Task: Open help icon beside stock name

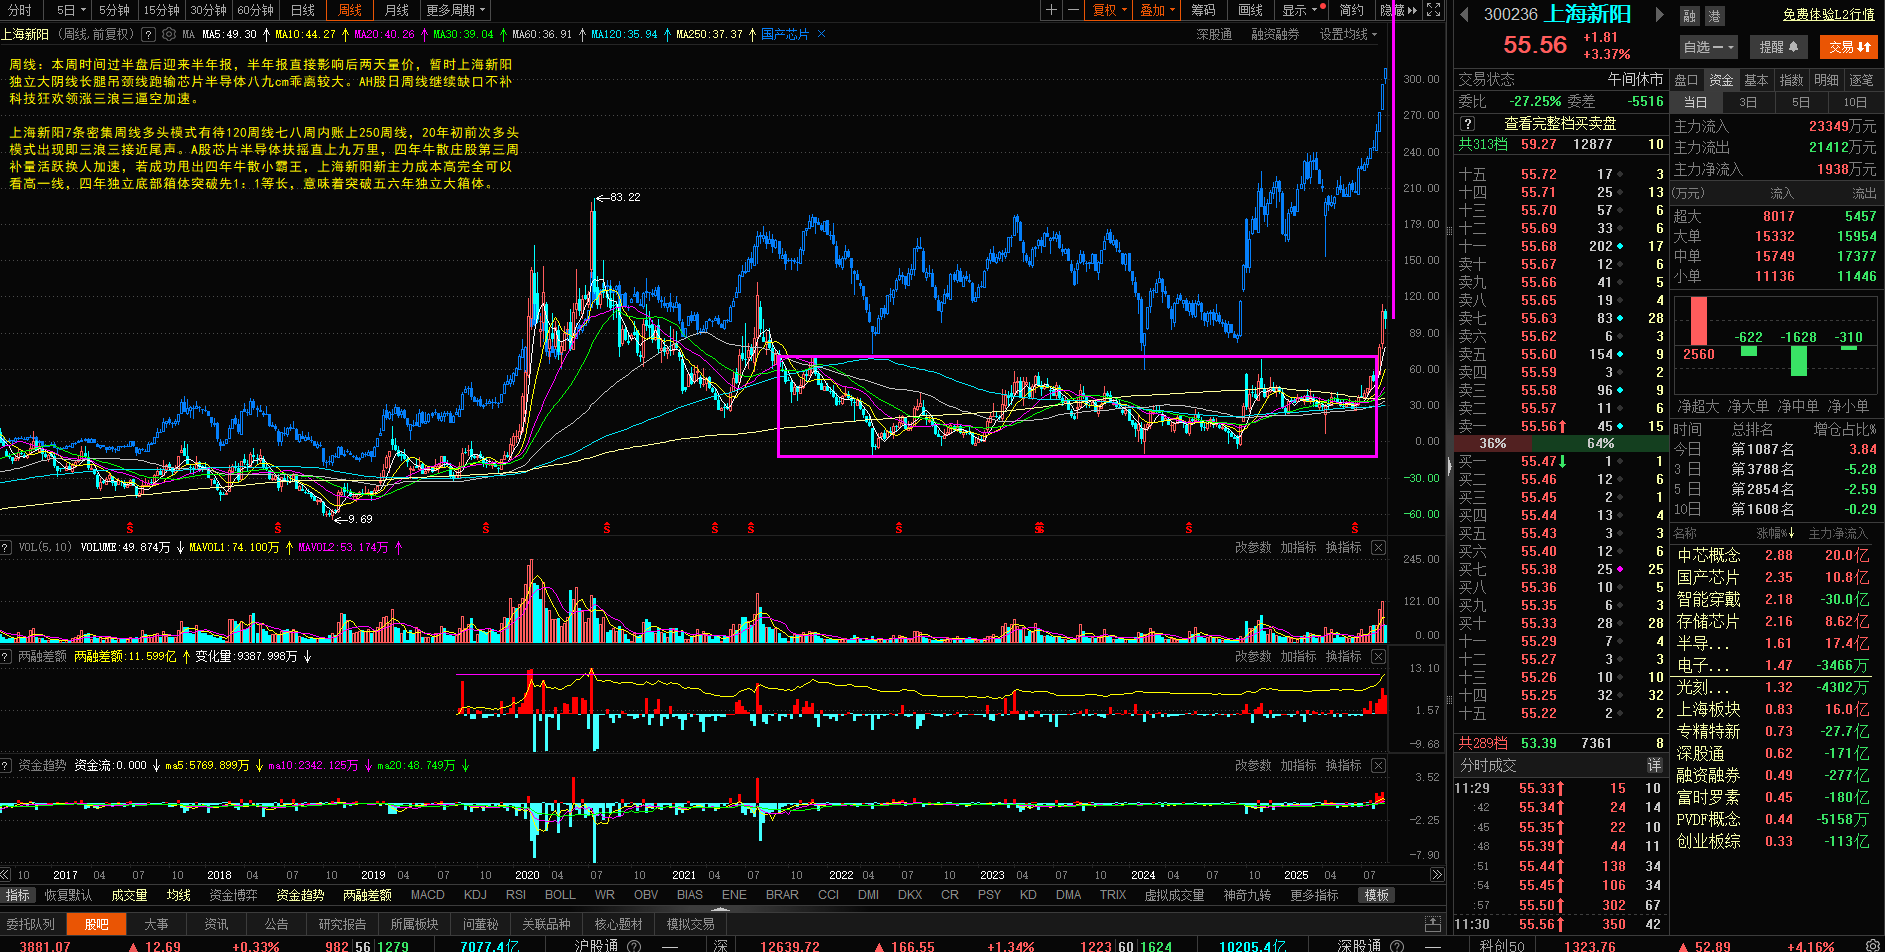Action: (x=148, y=34)
